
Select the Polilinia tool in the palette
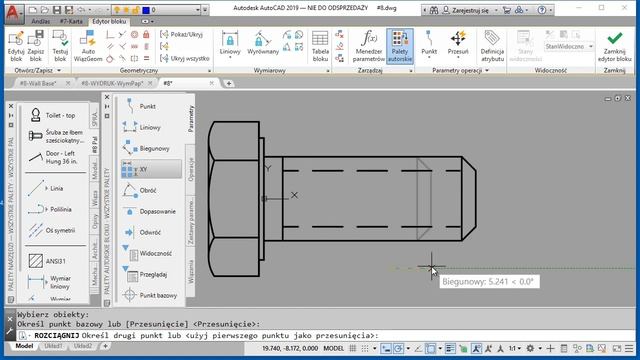50,209
